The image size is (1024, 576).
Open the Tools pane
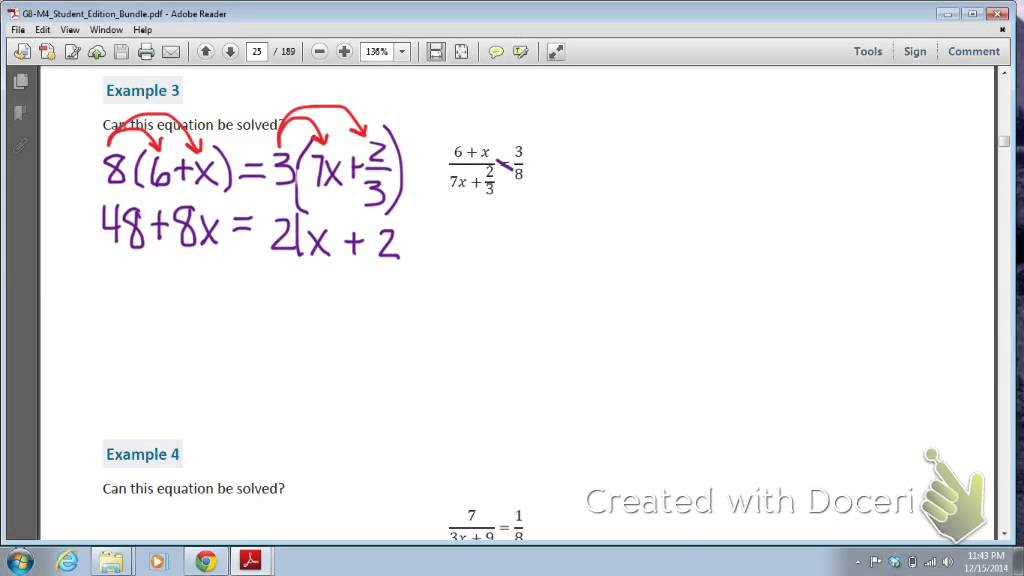click(867, 52)
